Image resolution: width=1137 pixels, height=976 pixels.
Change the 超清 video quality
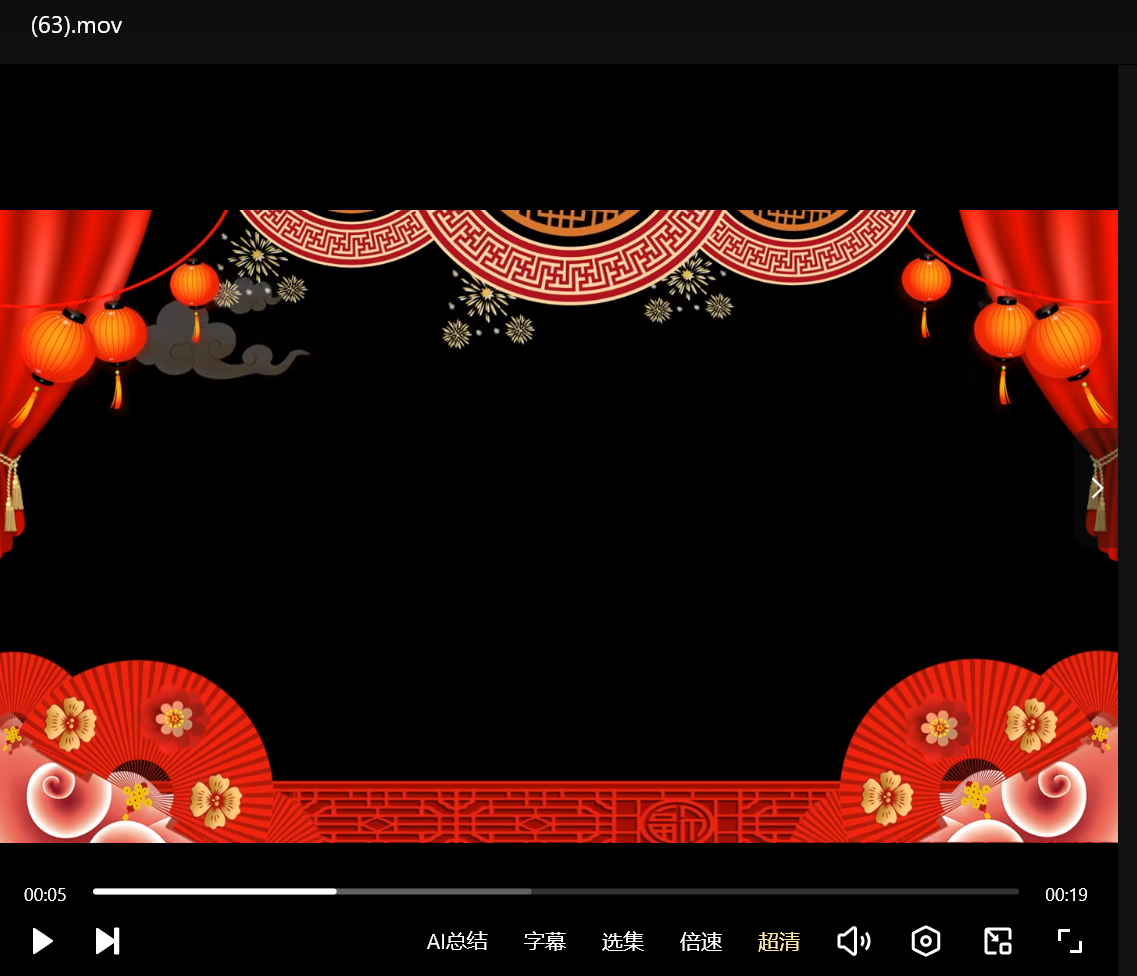(x=779, y=941)
